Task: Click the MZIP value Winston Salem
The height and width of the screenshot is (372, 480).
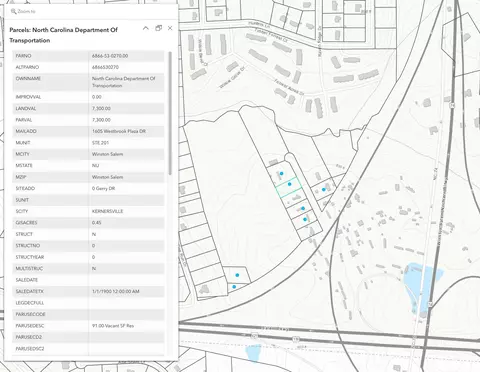Action: point(107,177)
